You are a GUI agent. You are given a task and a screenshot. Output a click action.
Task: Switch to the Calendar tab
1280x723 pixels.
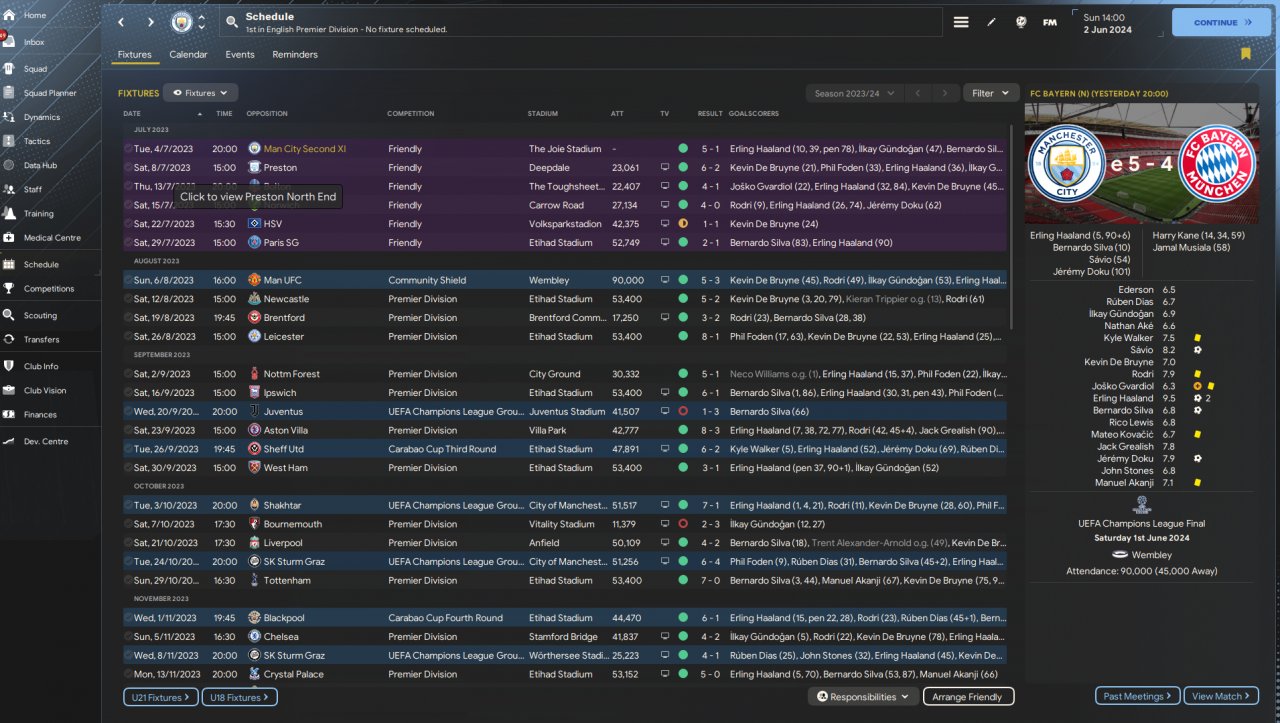point(188,55)
